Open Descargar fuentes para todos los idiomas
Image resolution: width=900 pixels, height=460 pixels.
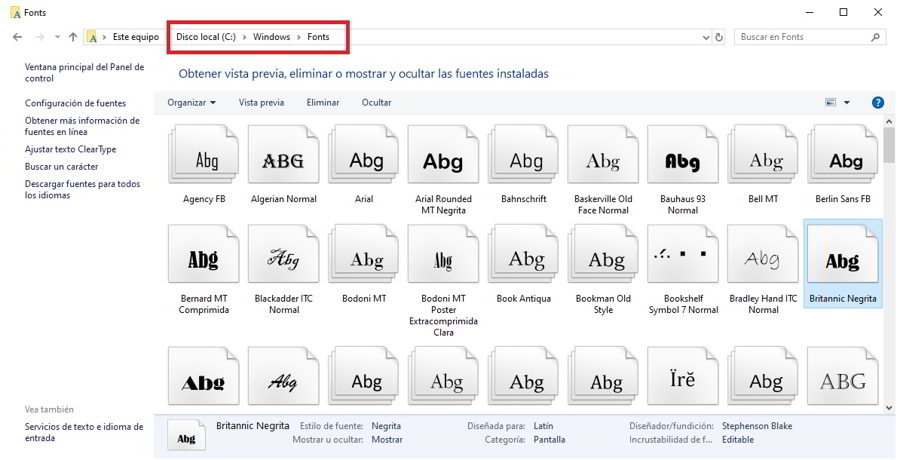click(x=82, y=190)
